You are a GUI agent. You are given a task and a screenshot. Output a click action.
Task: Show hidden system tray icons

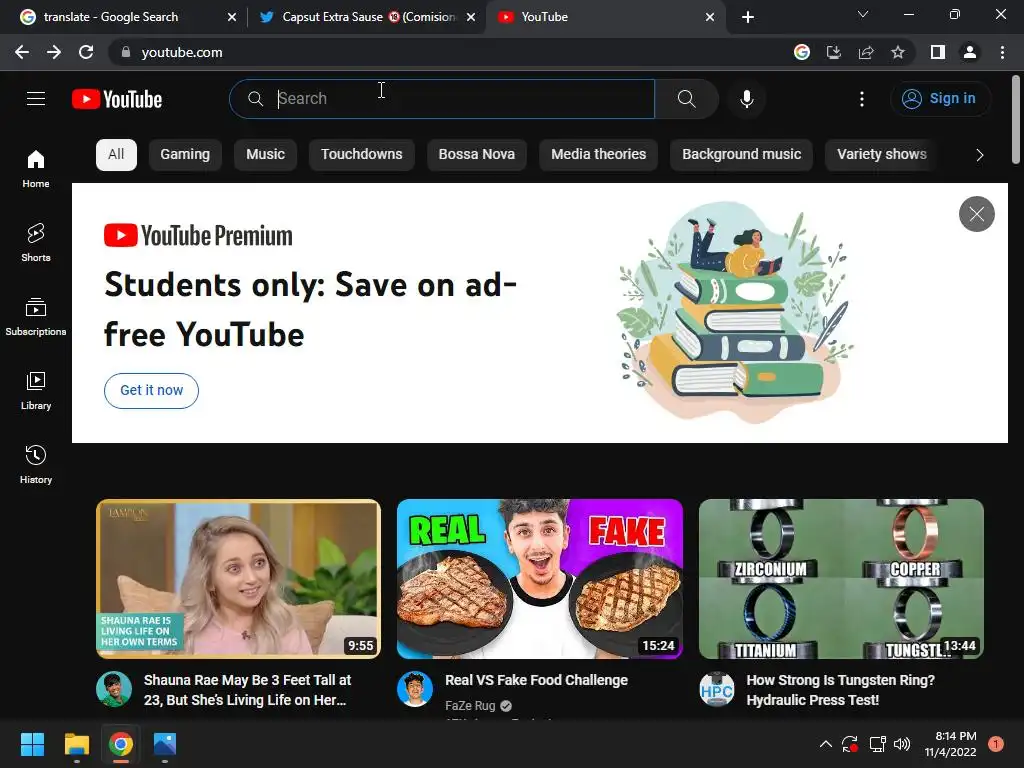point(825,744)
